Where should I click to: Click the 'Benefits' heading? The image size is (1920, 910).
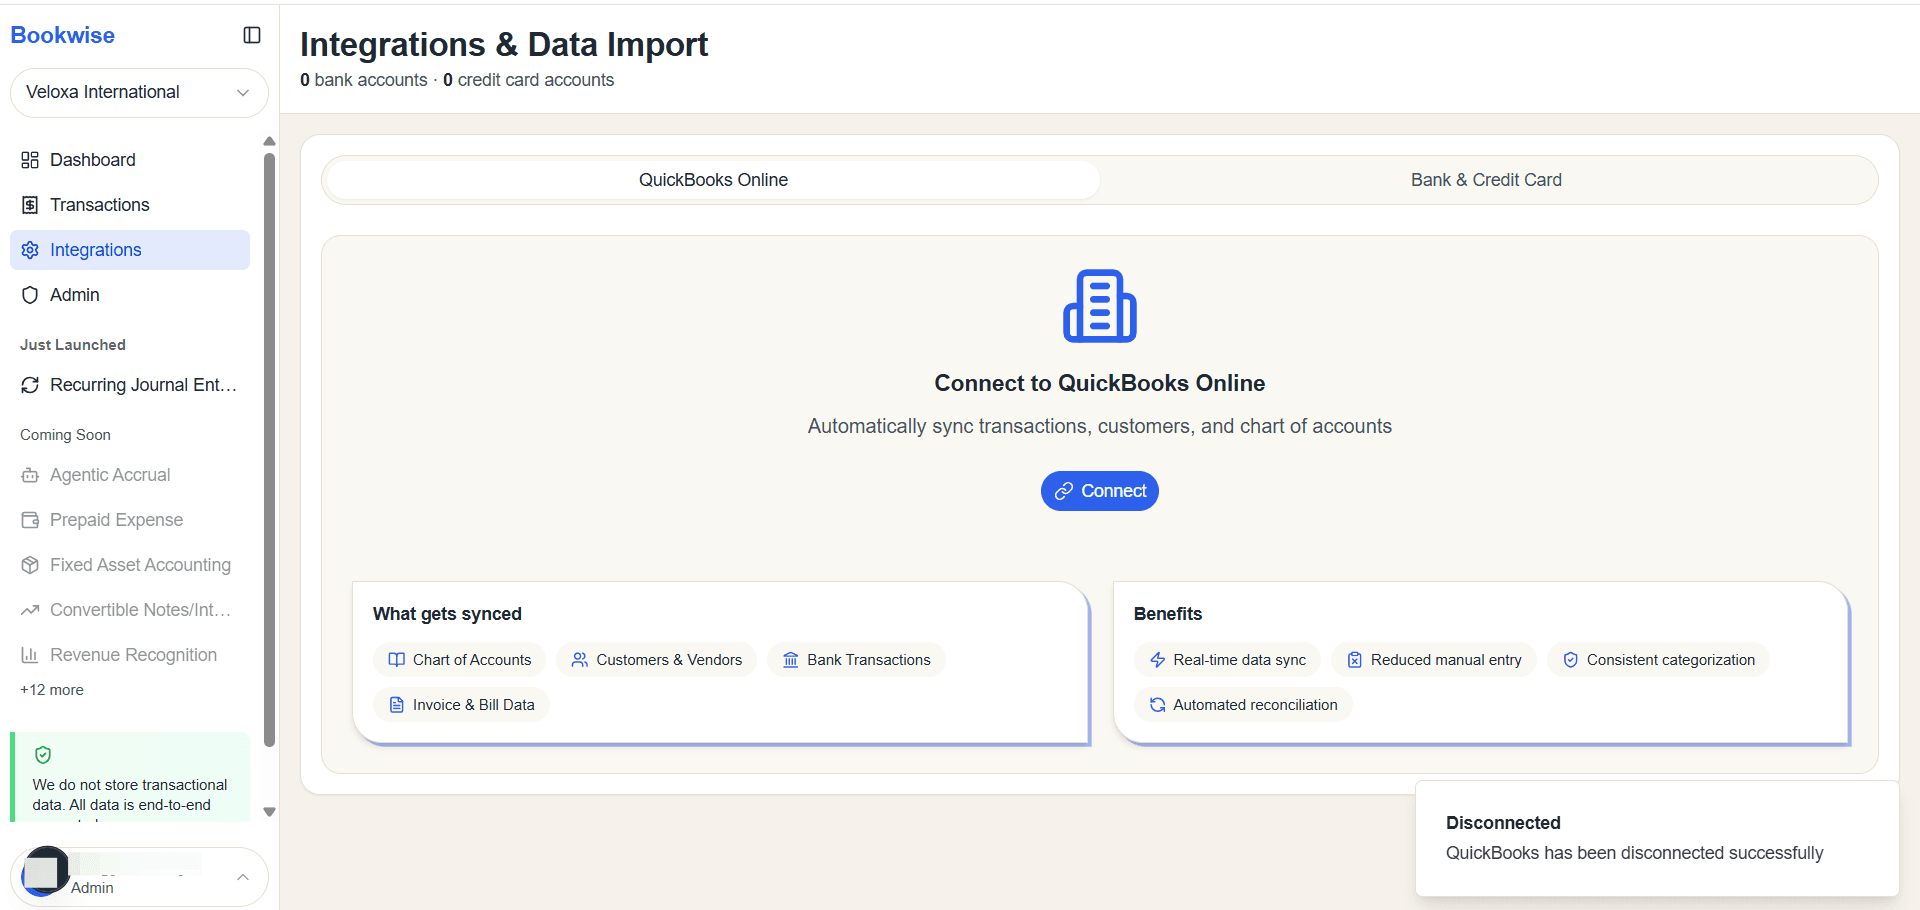coord(1168,614)
